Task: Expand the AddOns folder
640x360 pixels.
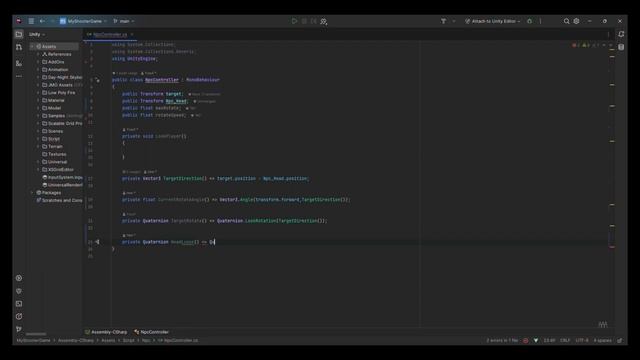Action: (x=38, y=62)
